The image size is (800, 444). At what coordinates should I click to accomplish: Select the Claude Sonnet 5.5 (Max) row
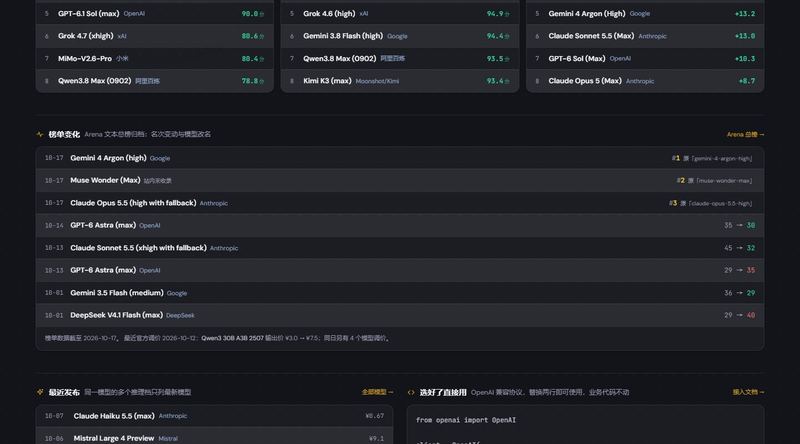coord(645,36)
